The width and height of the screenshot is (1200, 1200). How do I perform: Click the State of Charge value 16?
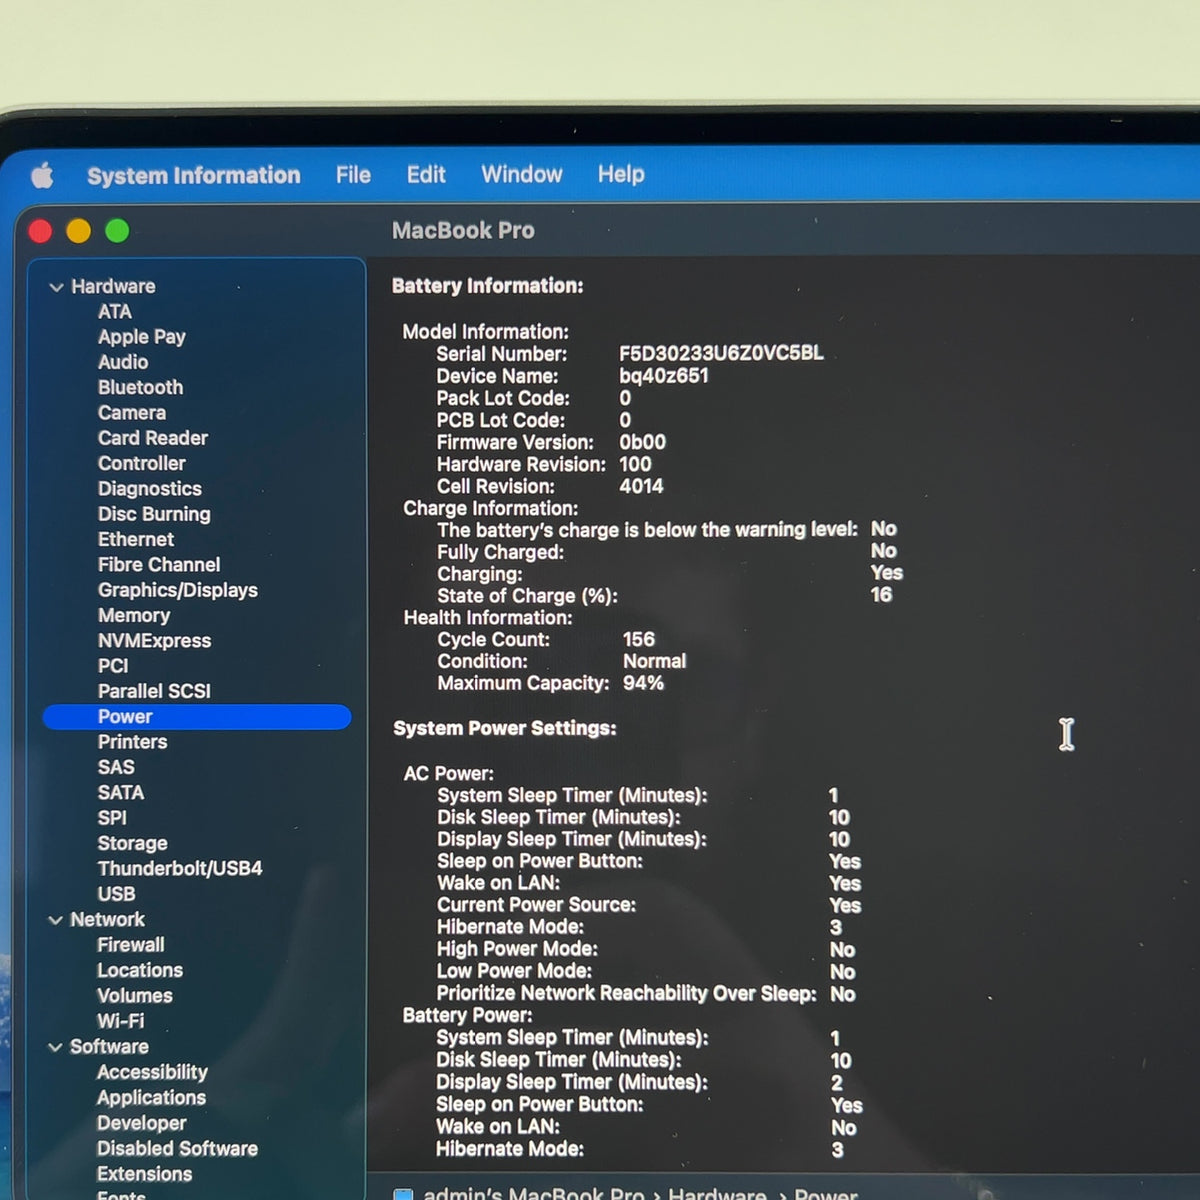(x=881, y=595)
